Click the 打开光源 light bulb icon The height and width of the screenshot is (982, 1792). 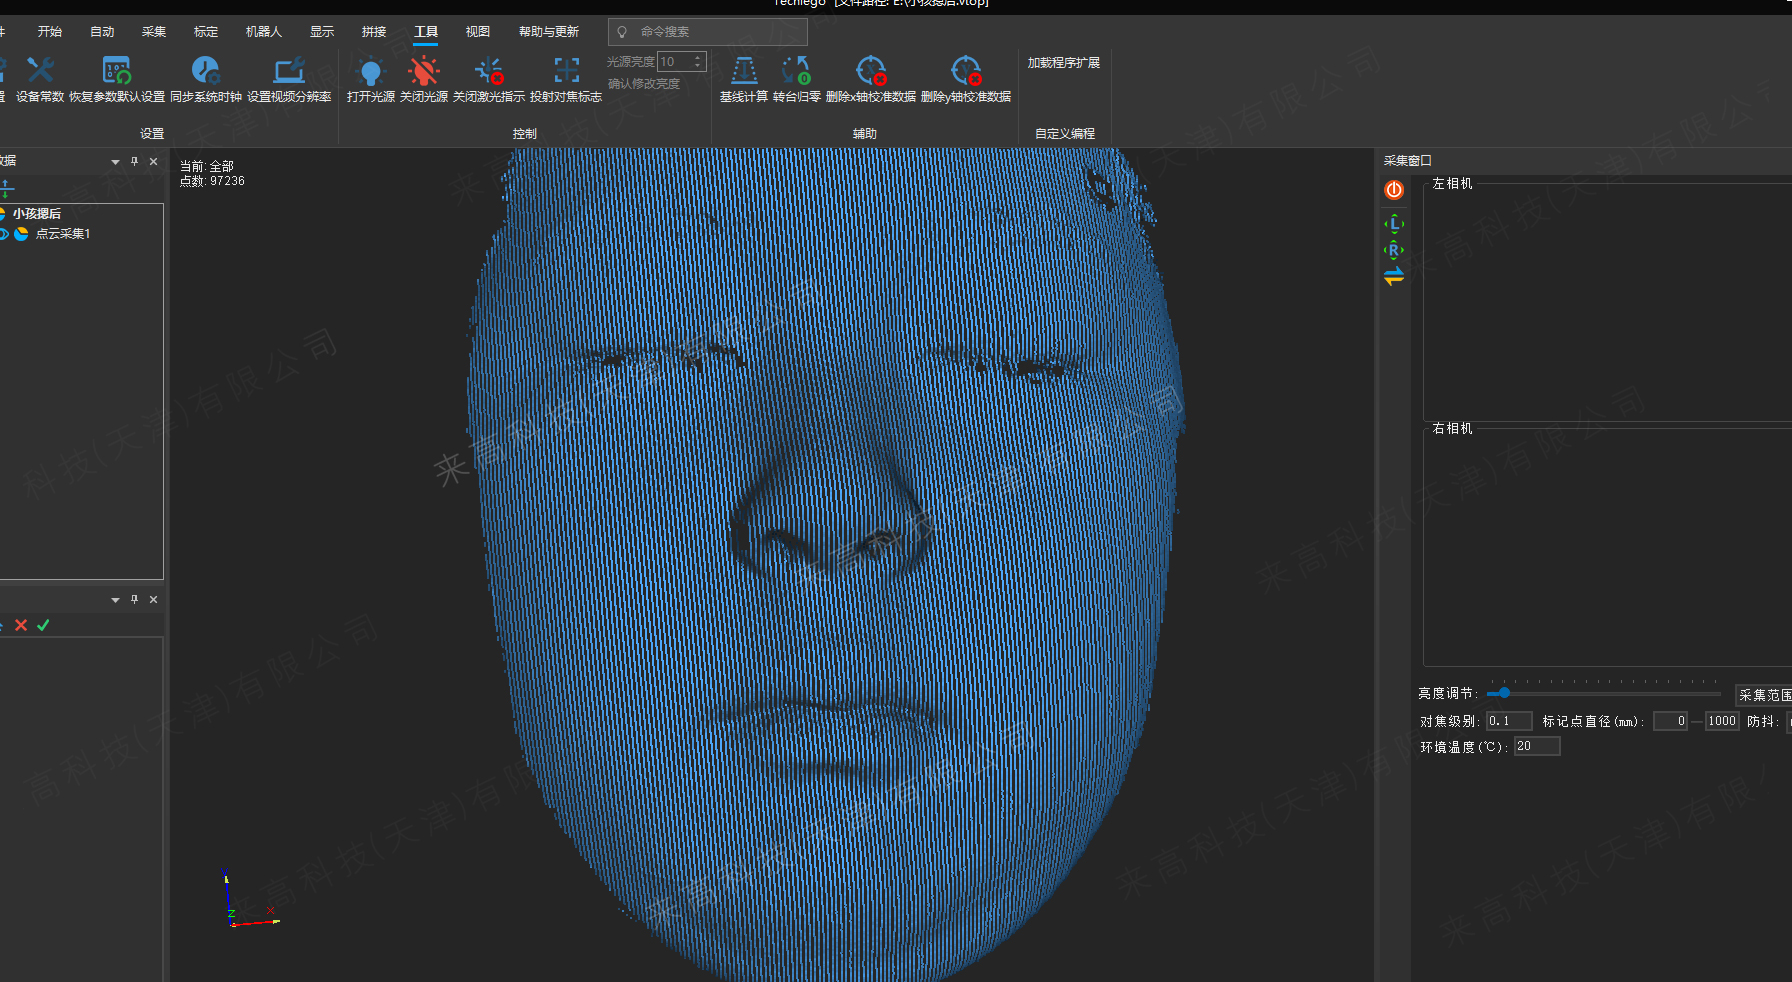(x=371, y=72)
